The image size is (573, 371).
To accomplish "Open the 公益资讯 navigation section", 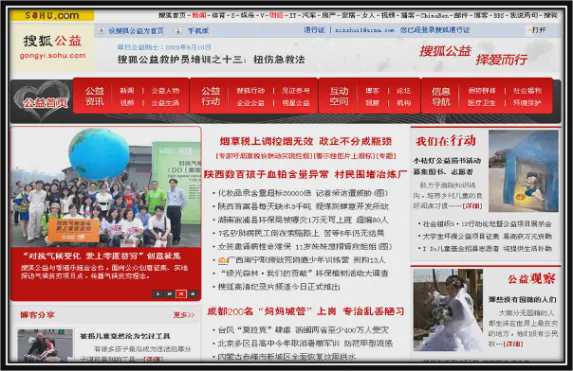I will point(94,96).
